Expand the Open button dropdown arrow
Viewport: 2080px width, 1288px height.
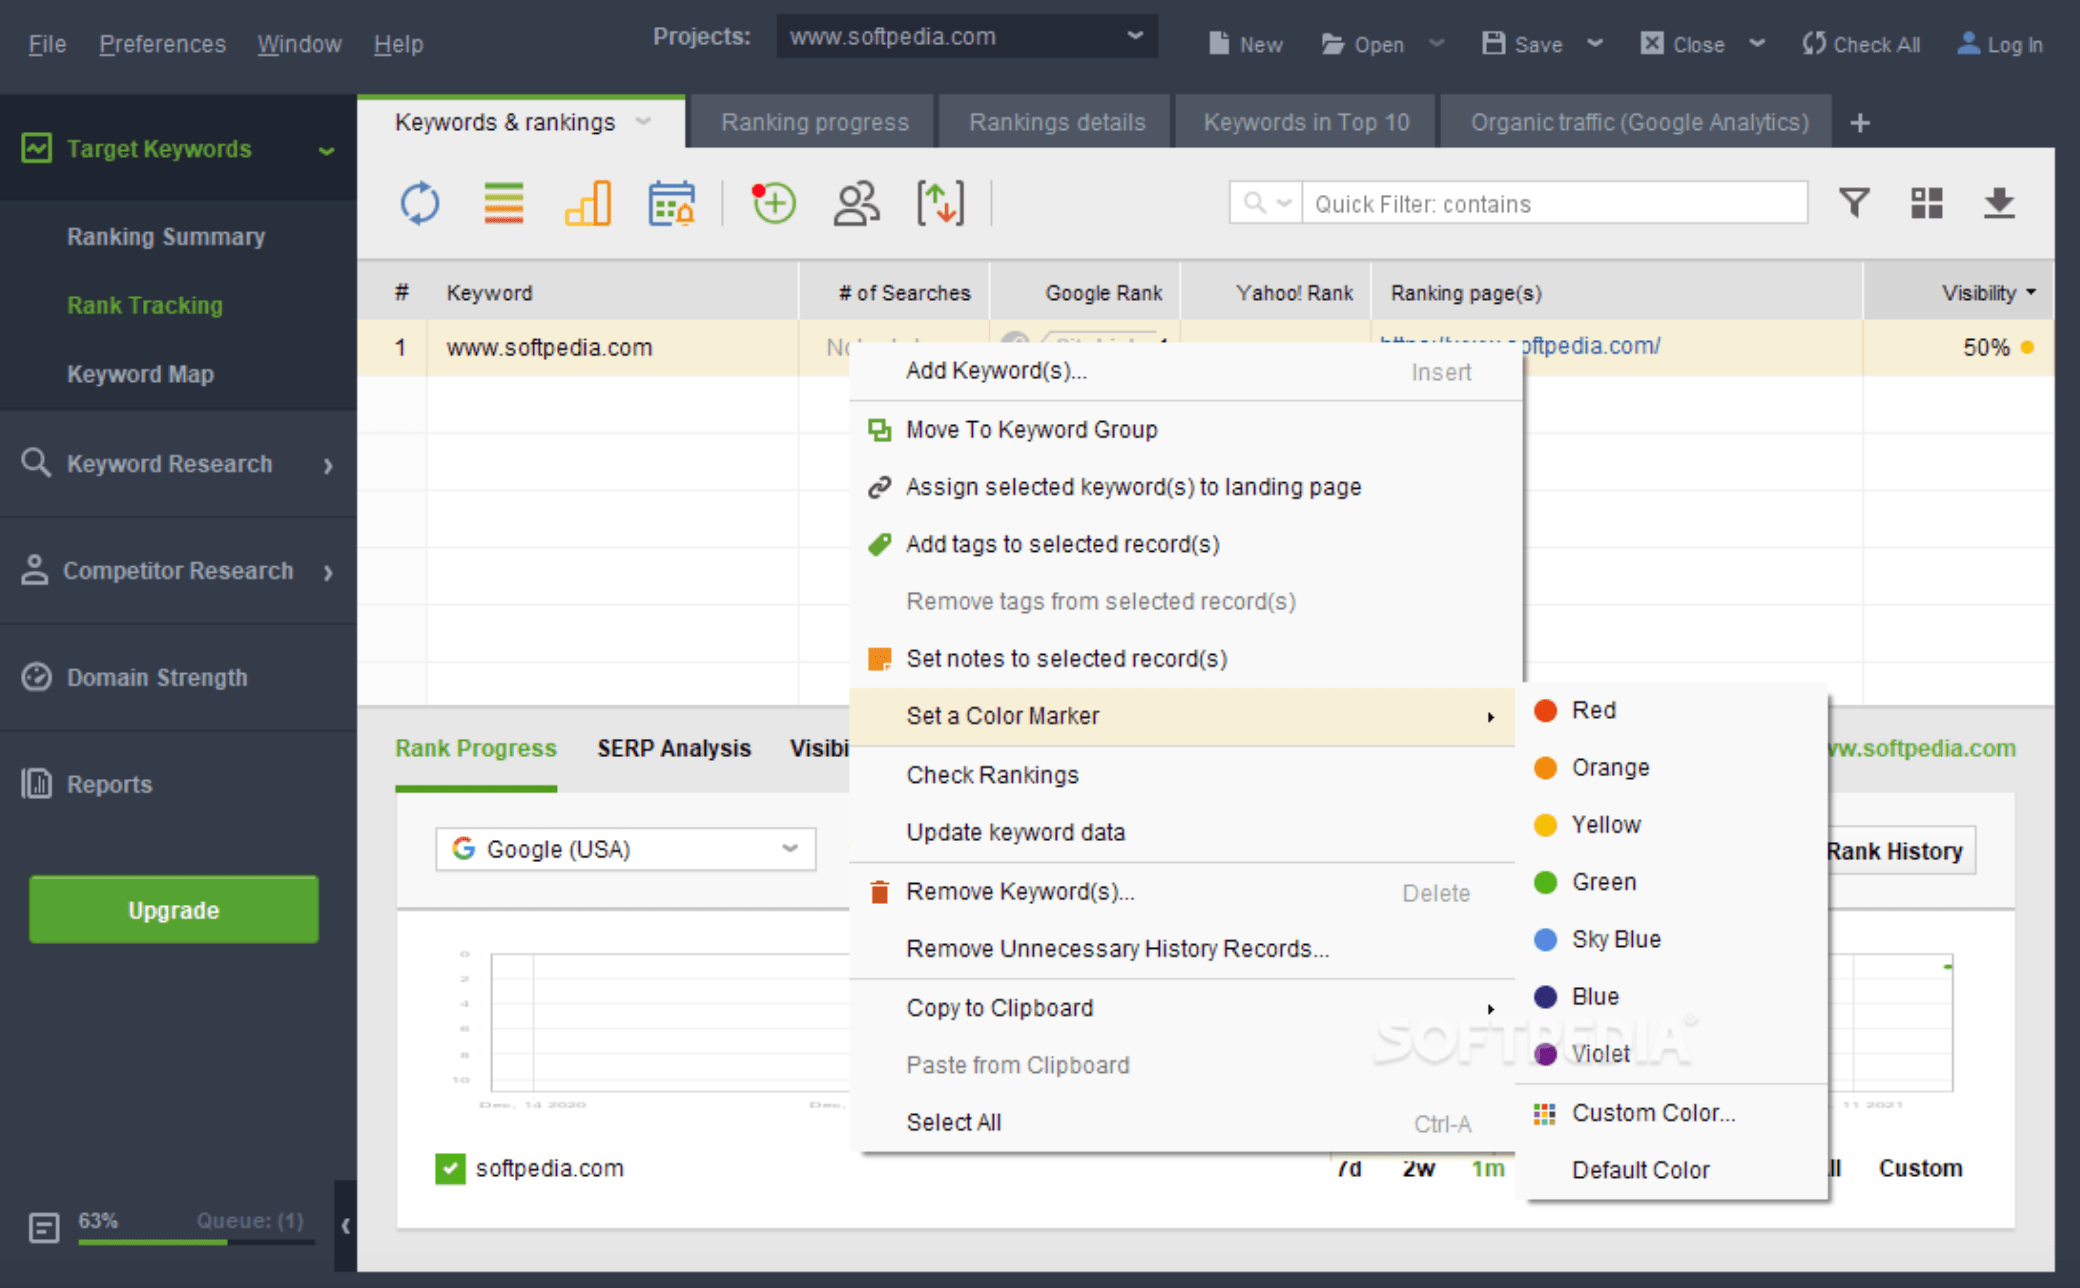pyautogui.click(x=1436, y=44)
